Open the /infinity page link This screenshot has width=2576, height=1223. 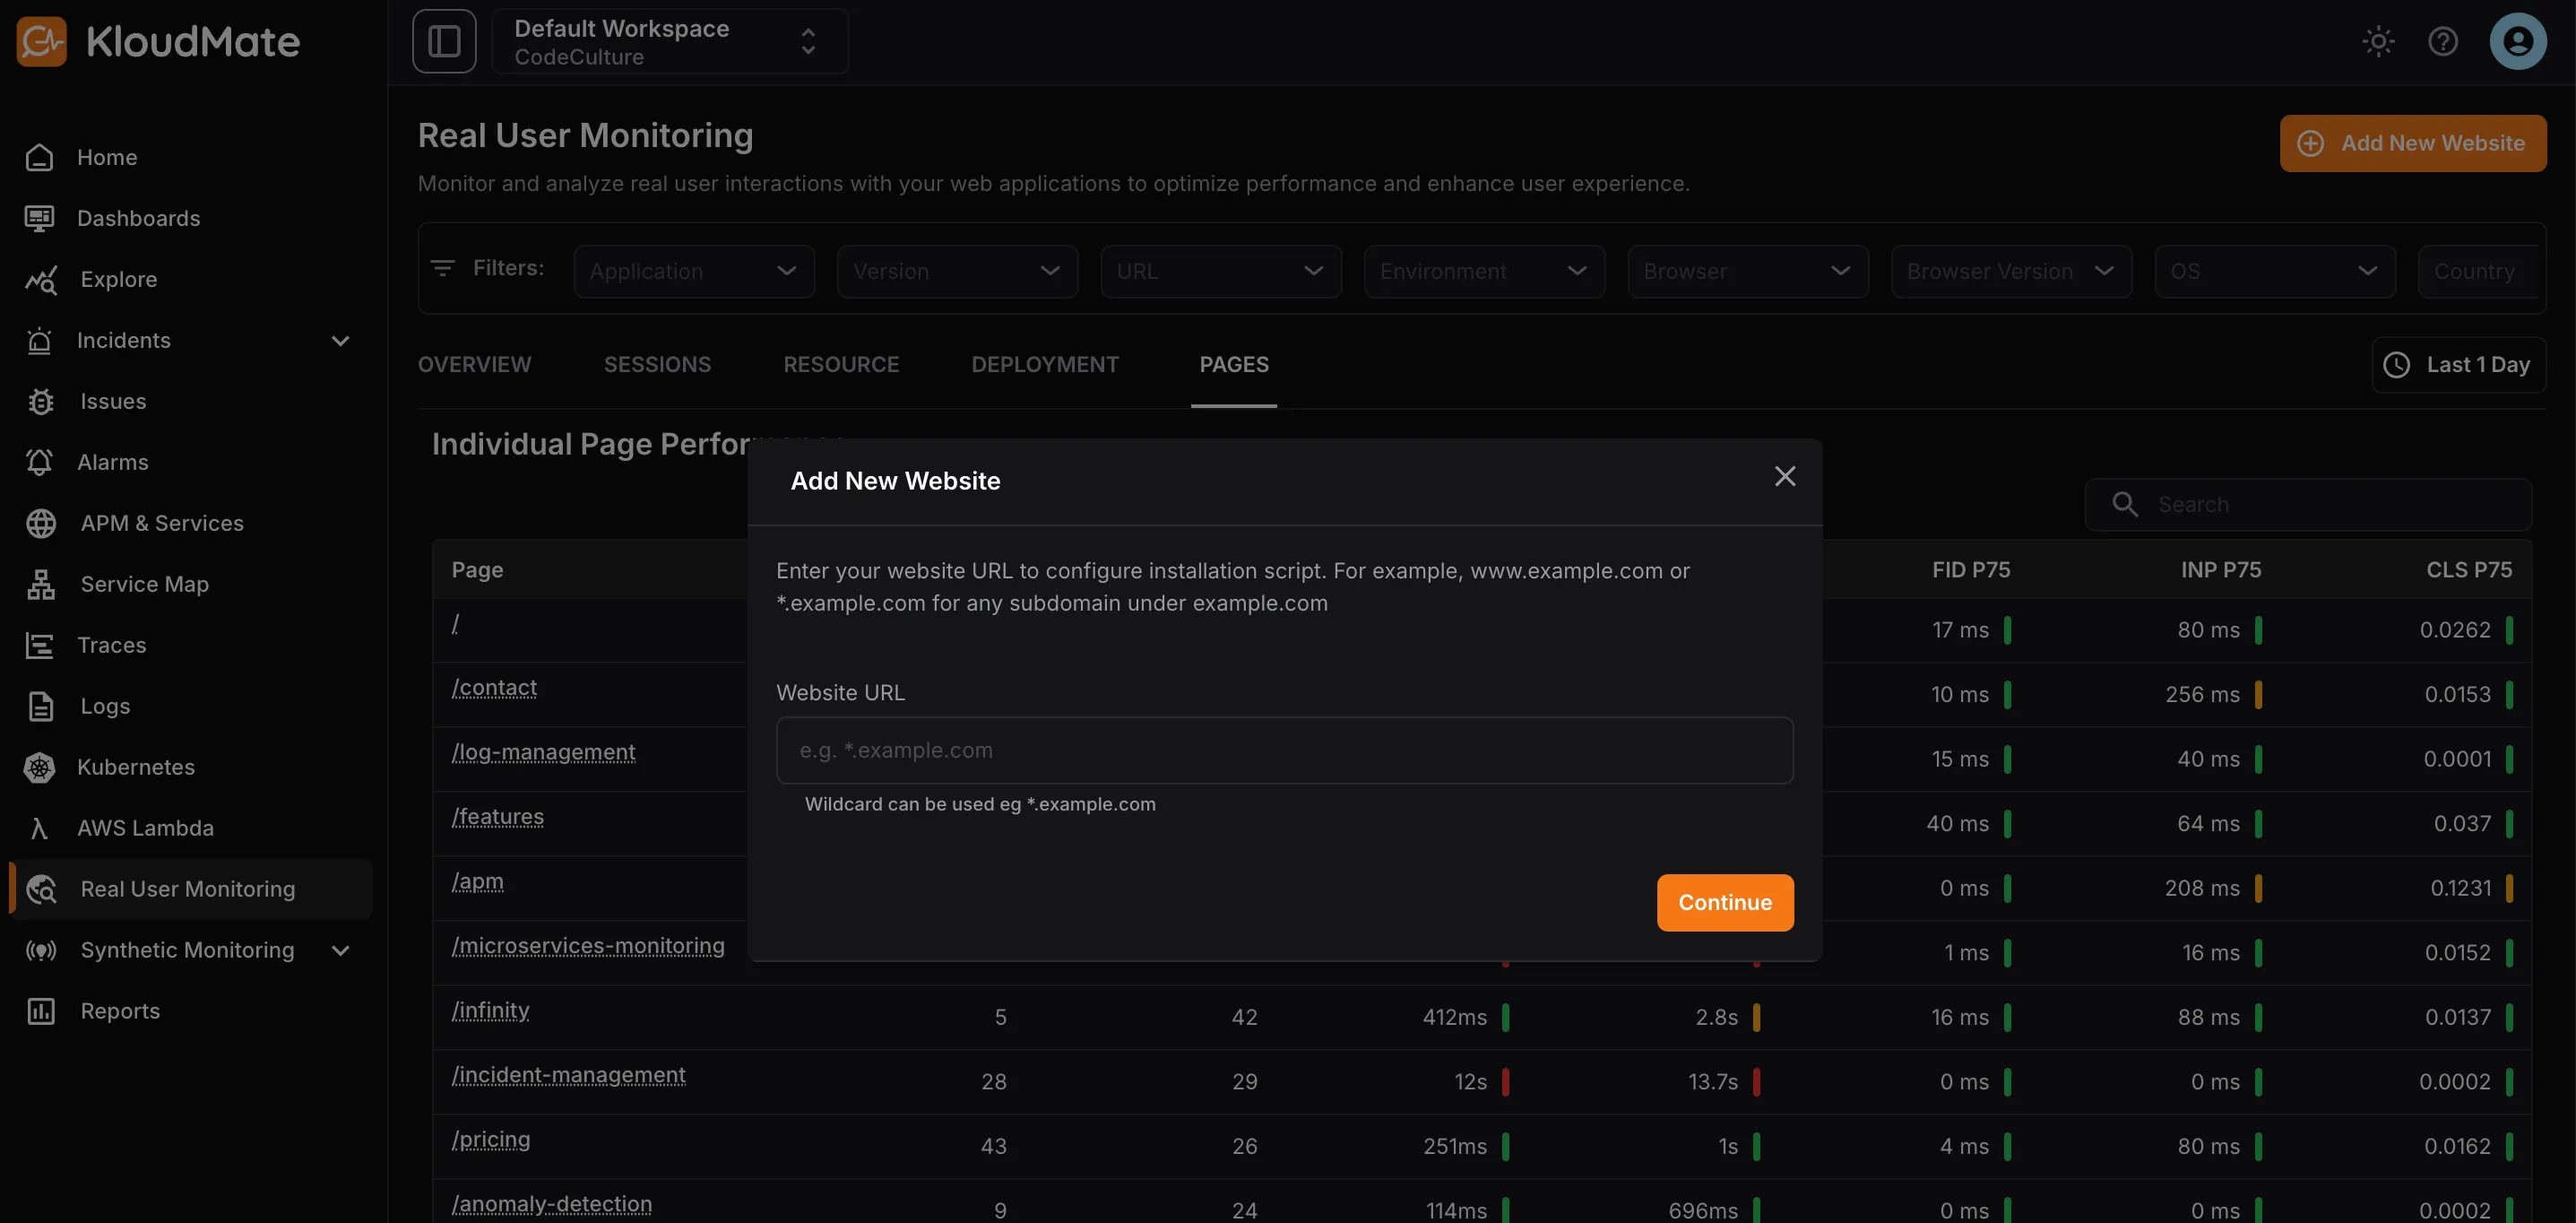[x=490, y=1011]
